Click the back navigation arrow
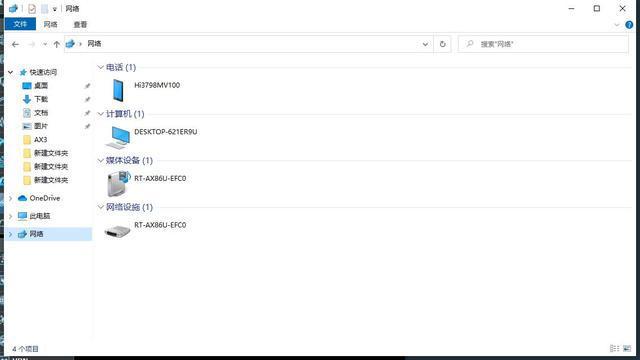Image resolution: width=640 pixels, height=360 pixels. pyautogui.click(x=15, y=44)
